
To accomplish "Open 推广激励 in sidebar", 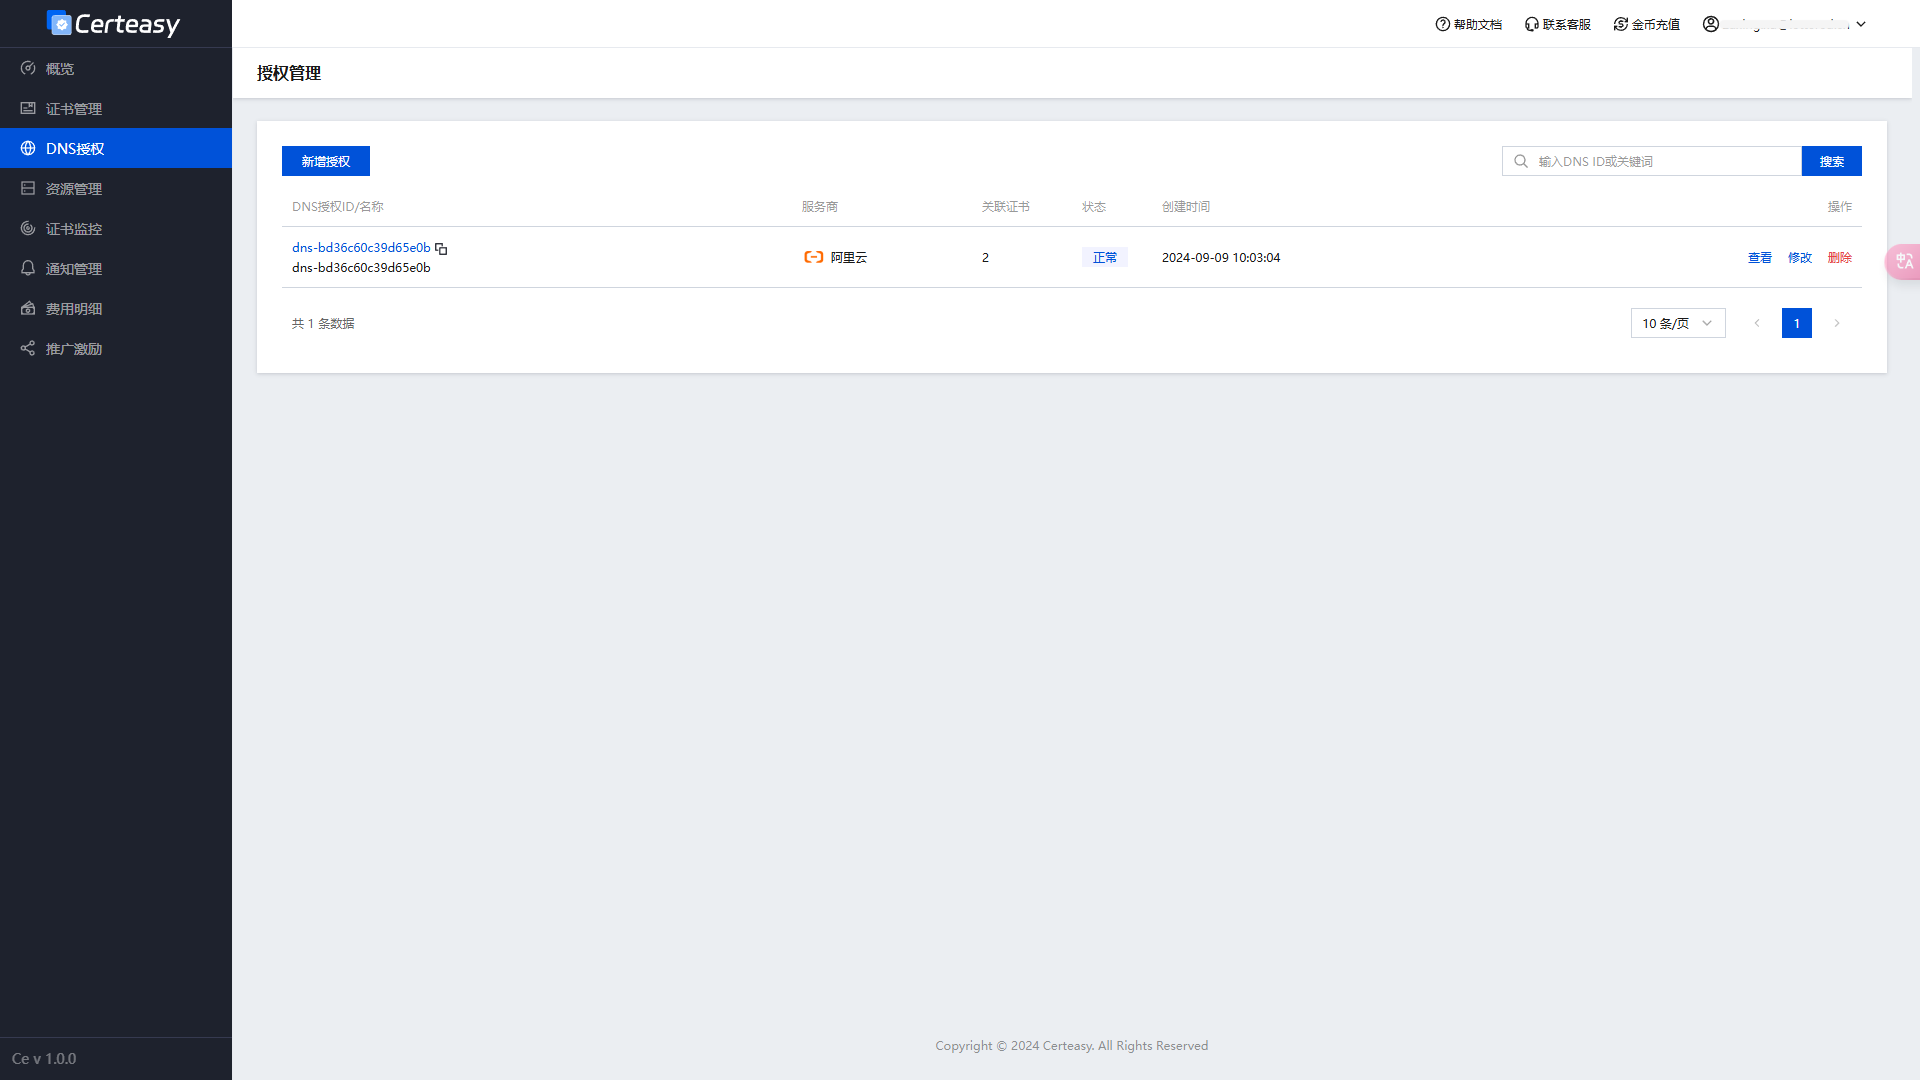I will tap(116, 348).
